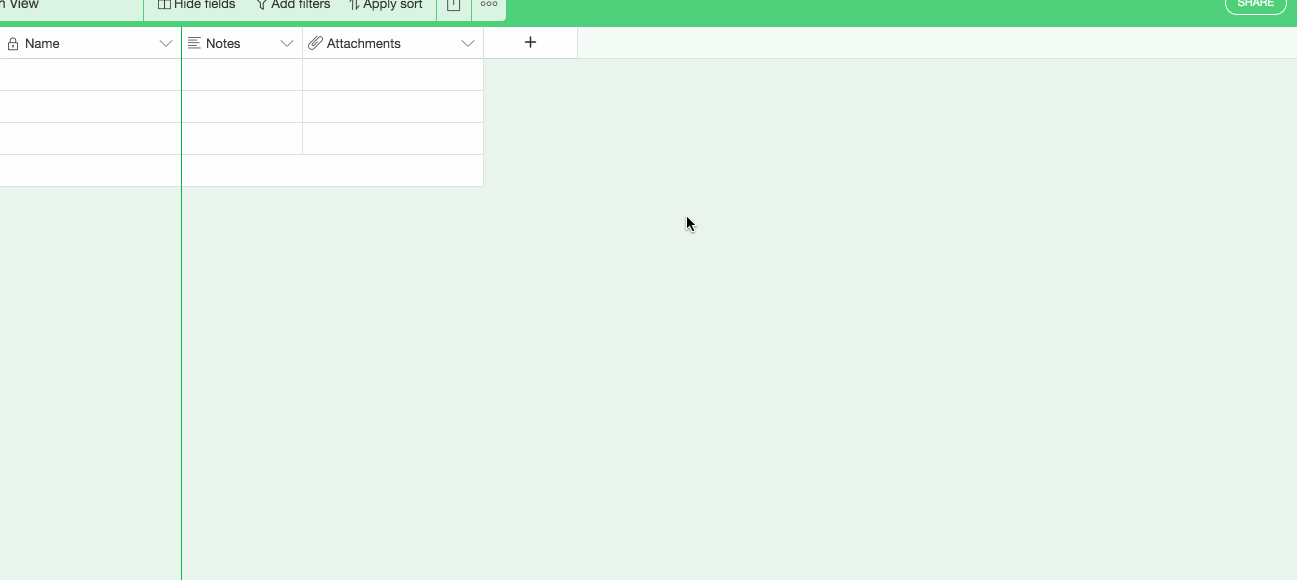Click the Apply sort button
The height and width of the screenshot is (580, 1297).
click(385, 5)
